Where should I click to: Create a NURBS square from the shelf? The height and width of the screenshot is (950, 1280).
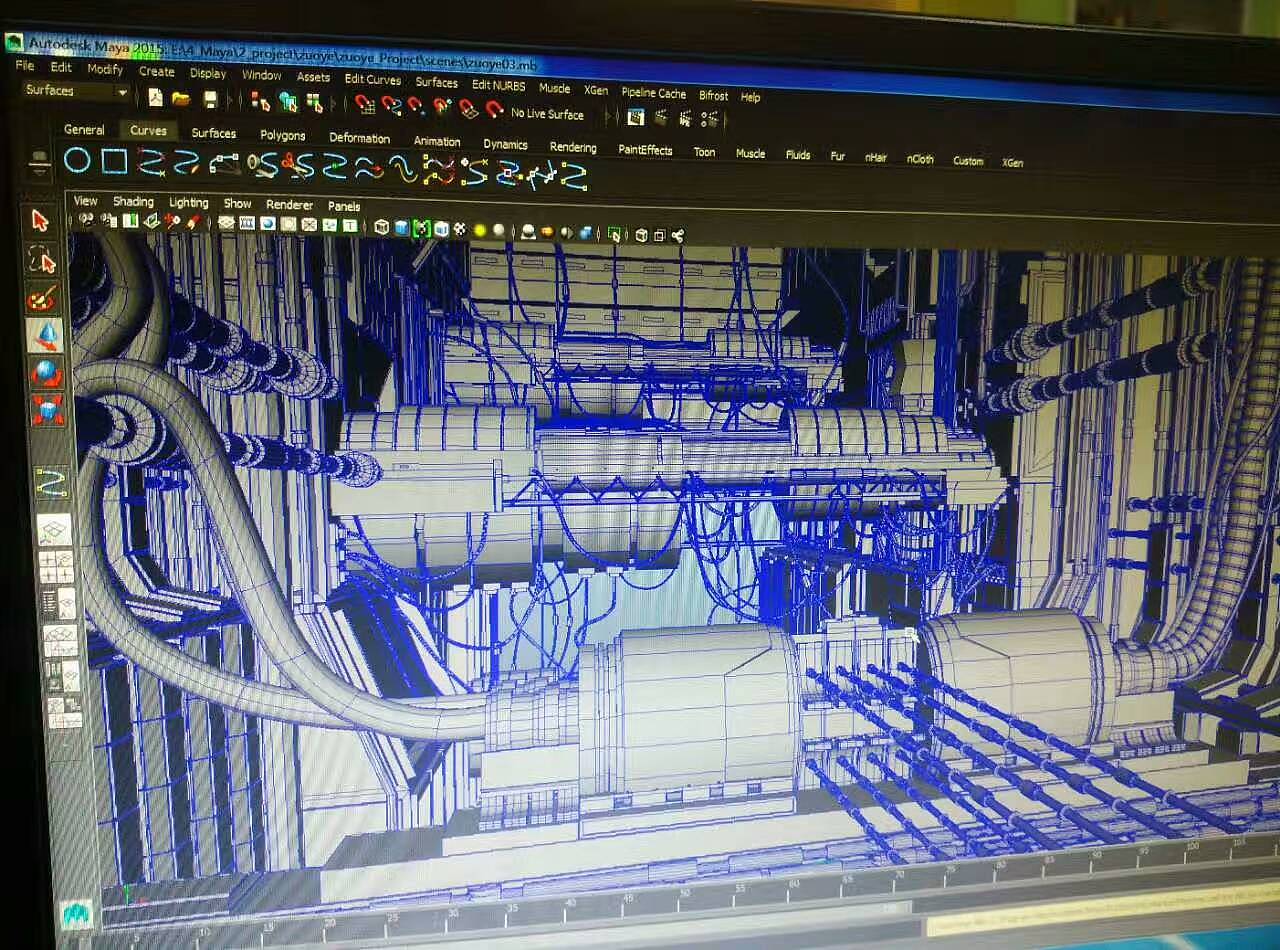(x=114, y=161)
